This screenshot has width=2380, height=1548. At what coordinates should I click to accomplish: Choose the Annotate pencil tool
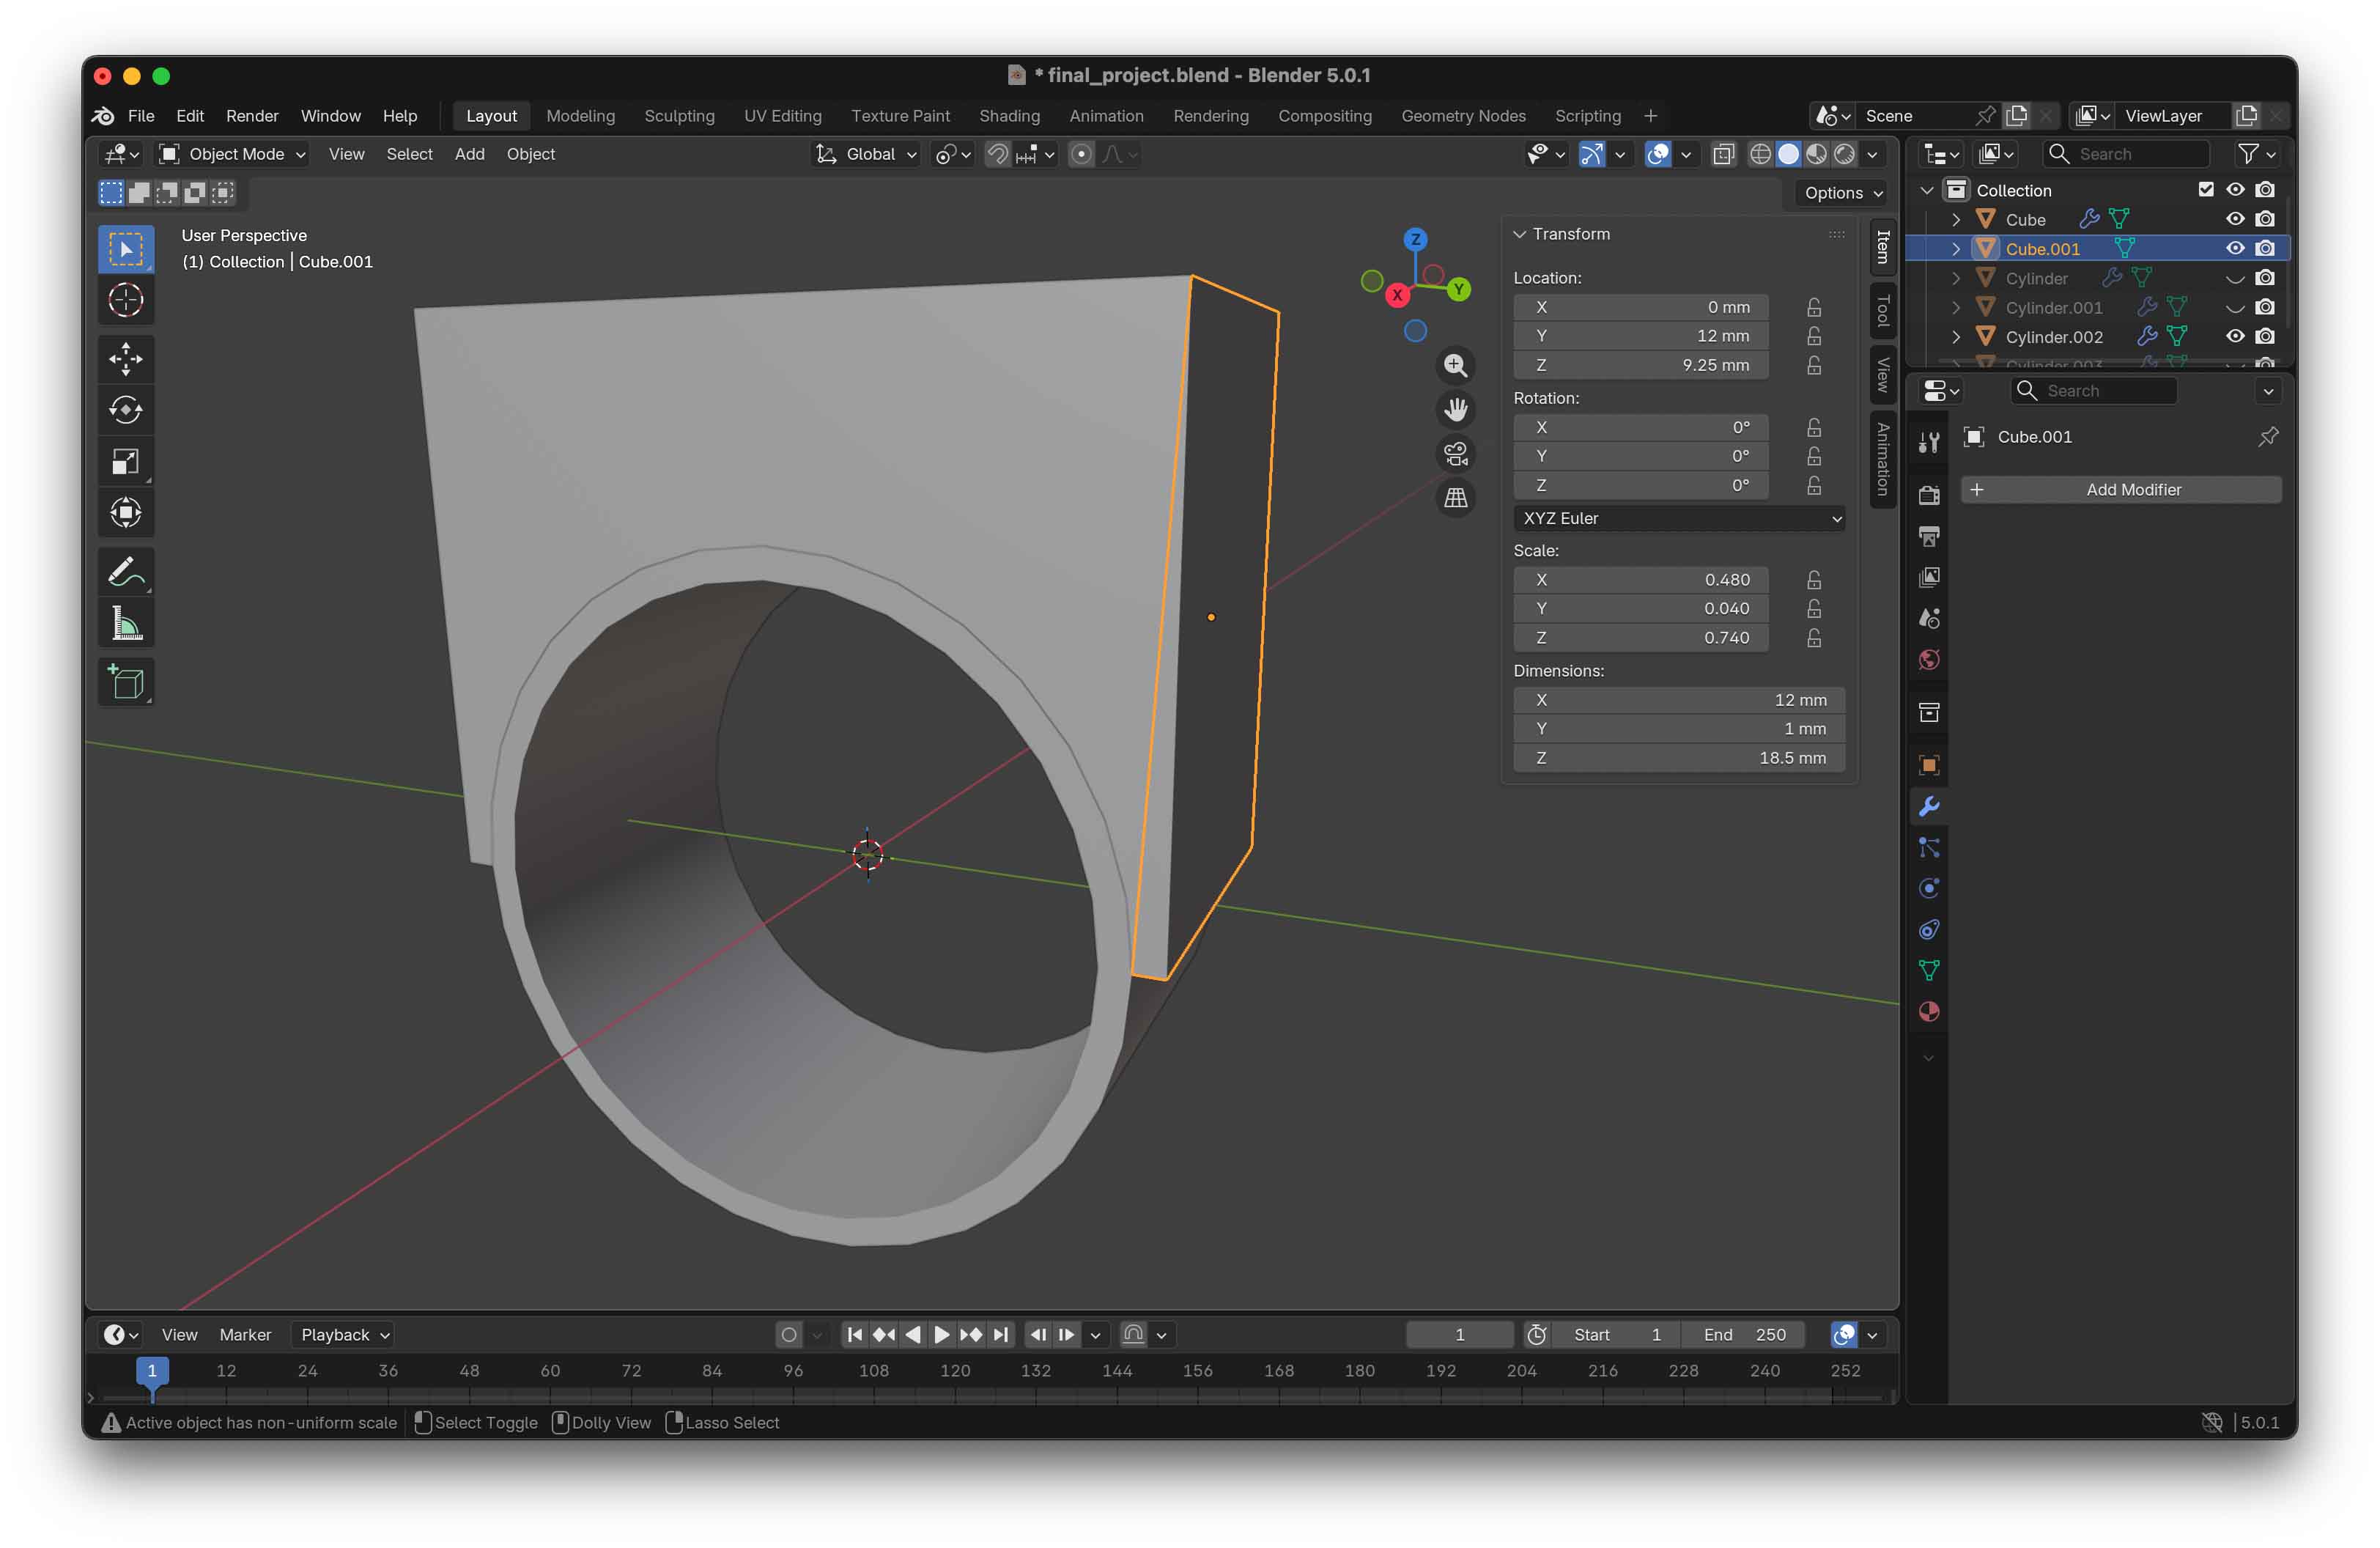coord(126,572)
